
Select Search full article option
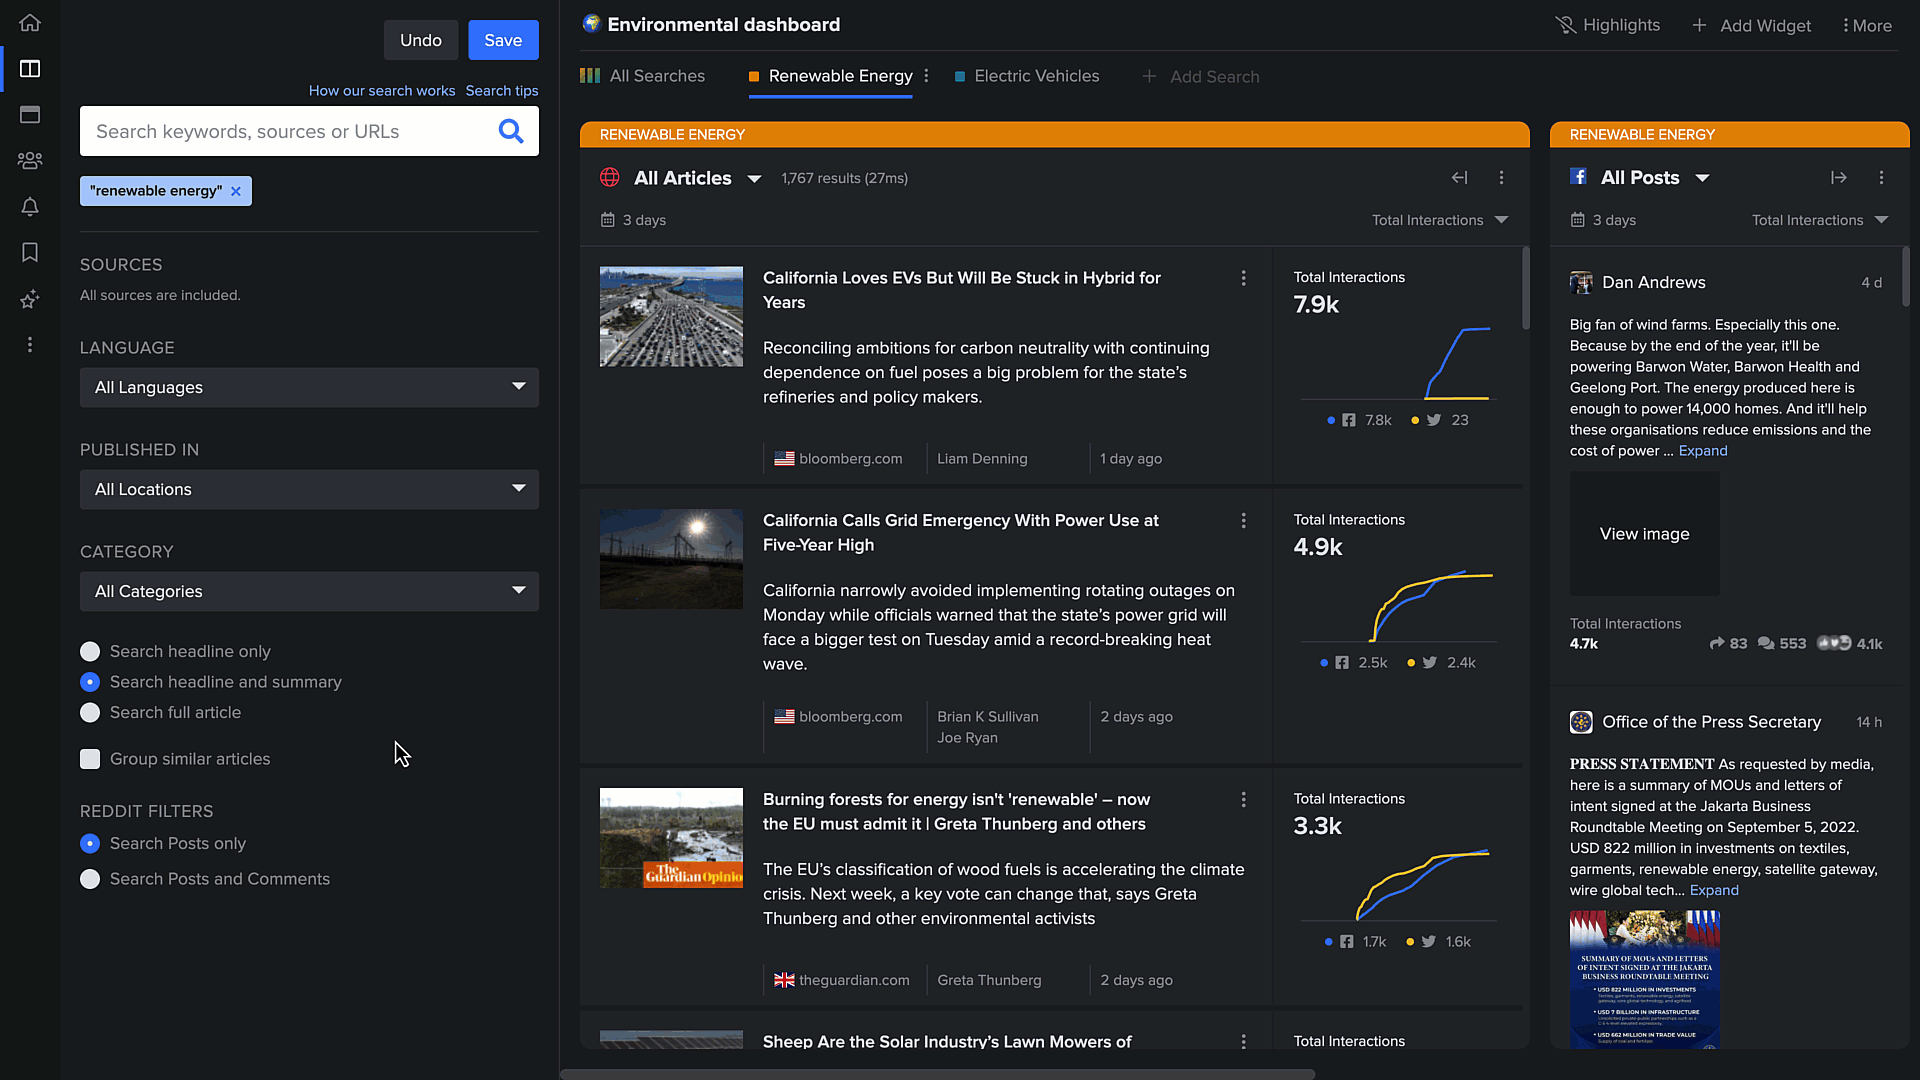point(90,713)
